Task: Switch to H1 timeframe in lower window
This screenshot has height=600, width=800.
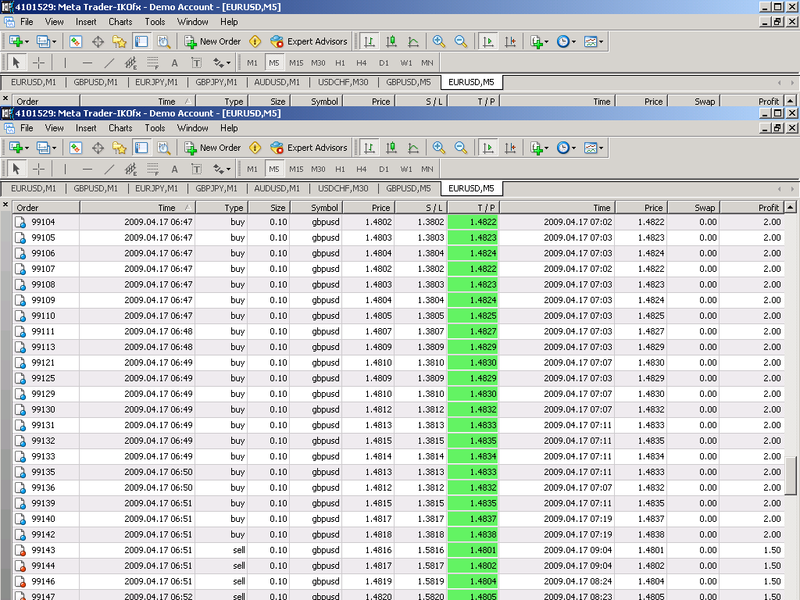Action: point(340,169)
